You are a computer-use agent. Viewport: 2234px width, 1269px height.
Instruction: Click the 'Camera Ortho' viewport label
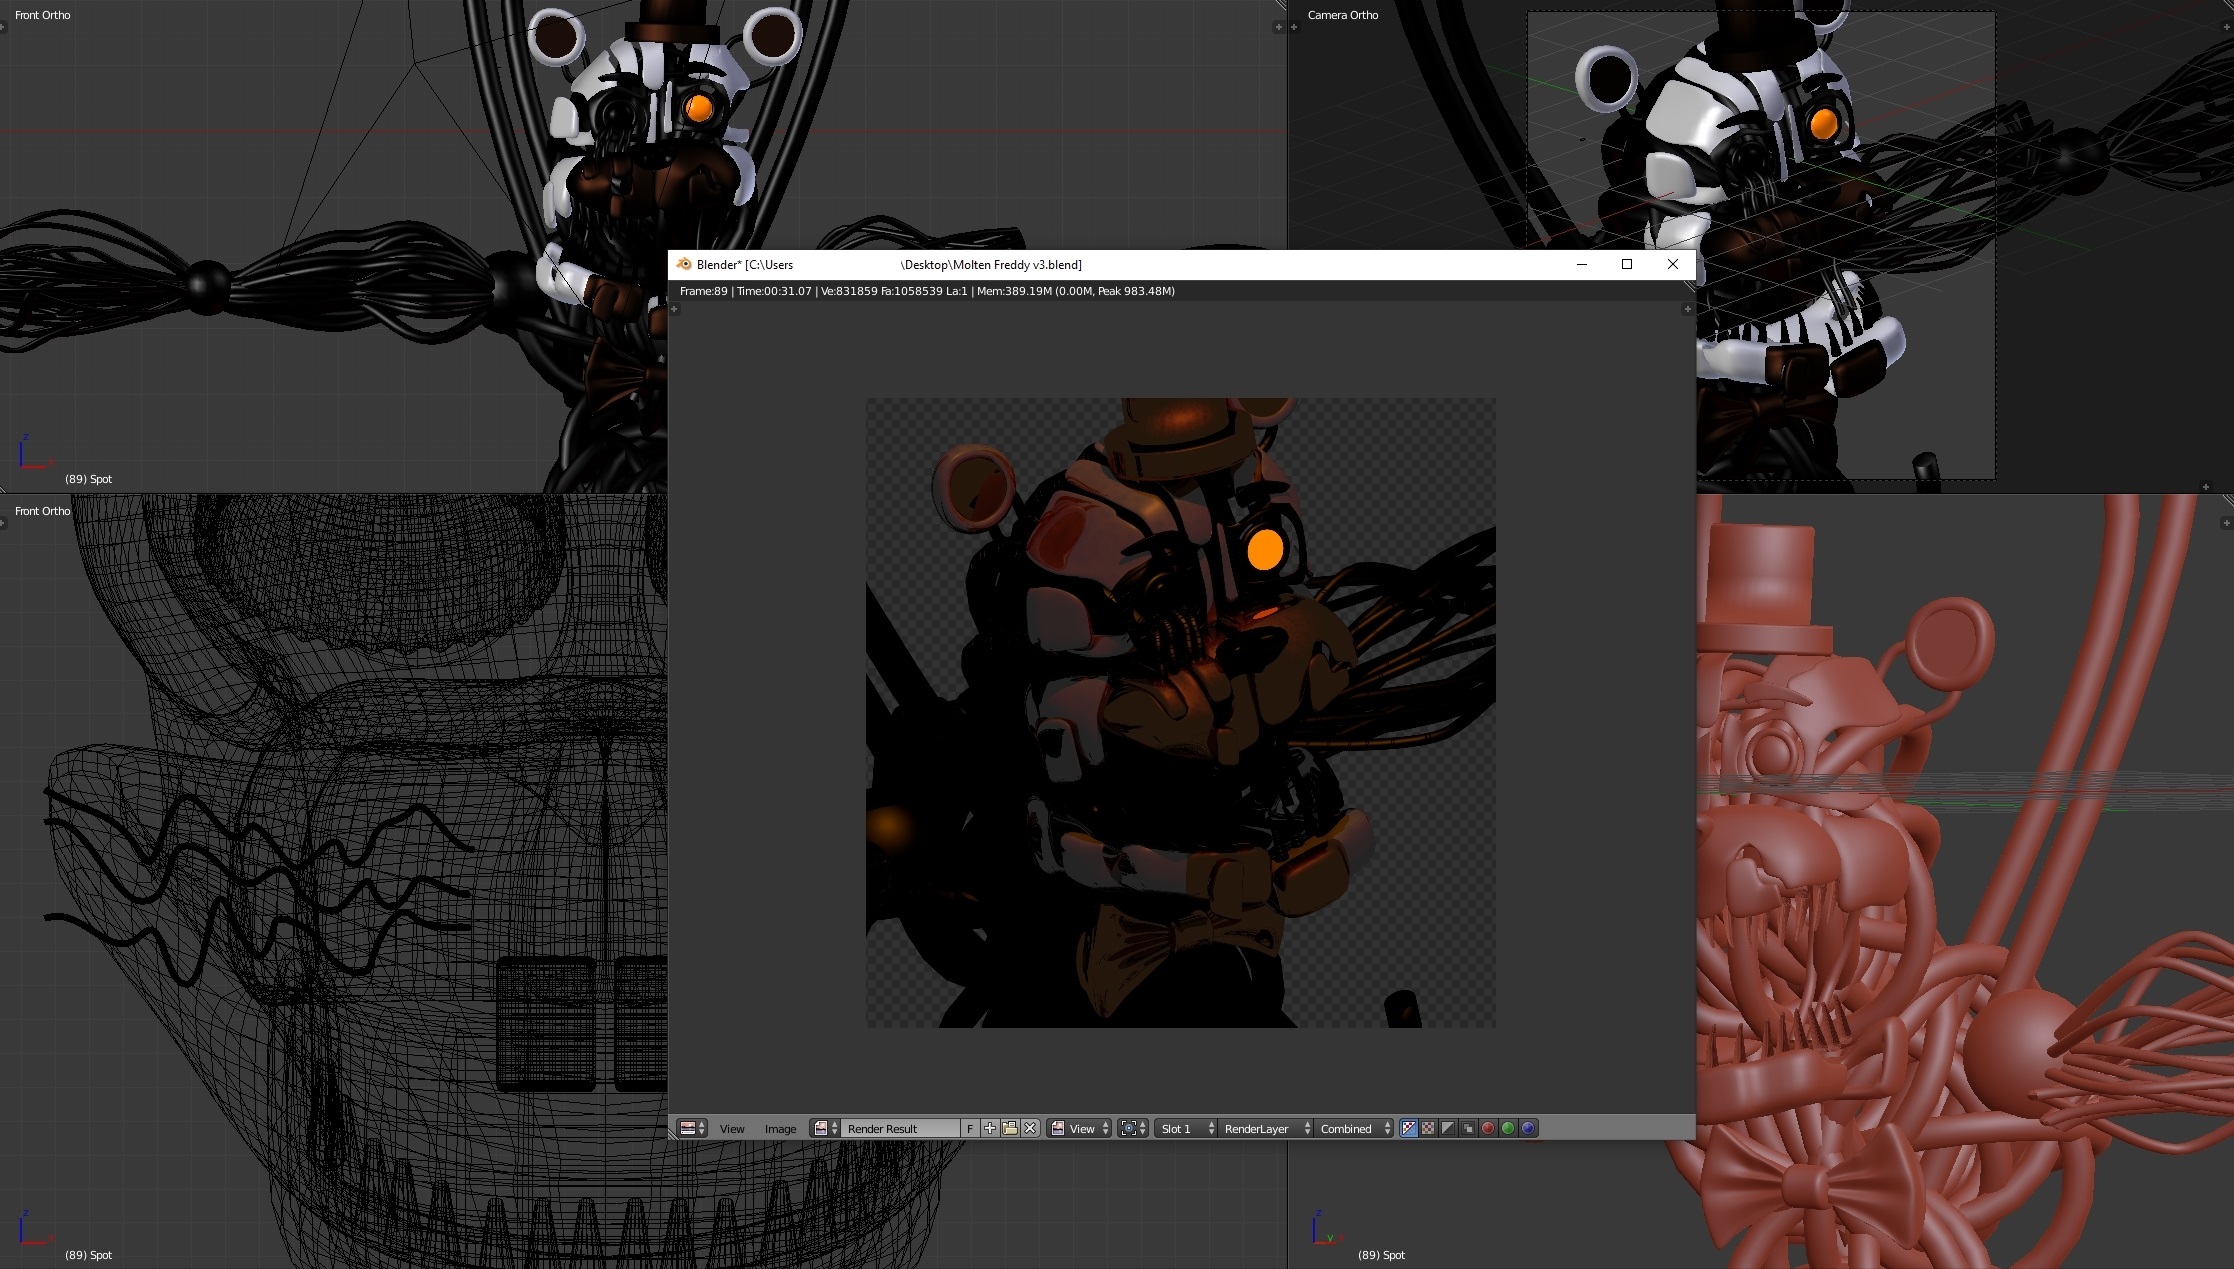[x=1343, y=15]
